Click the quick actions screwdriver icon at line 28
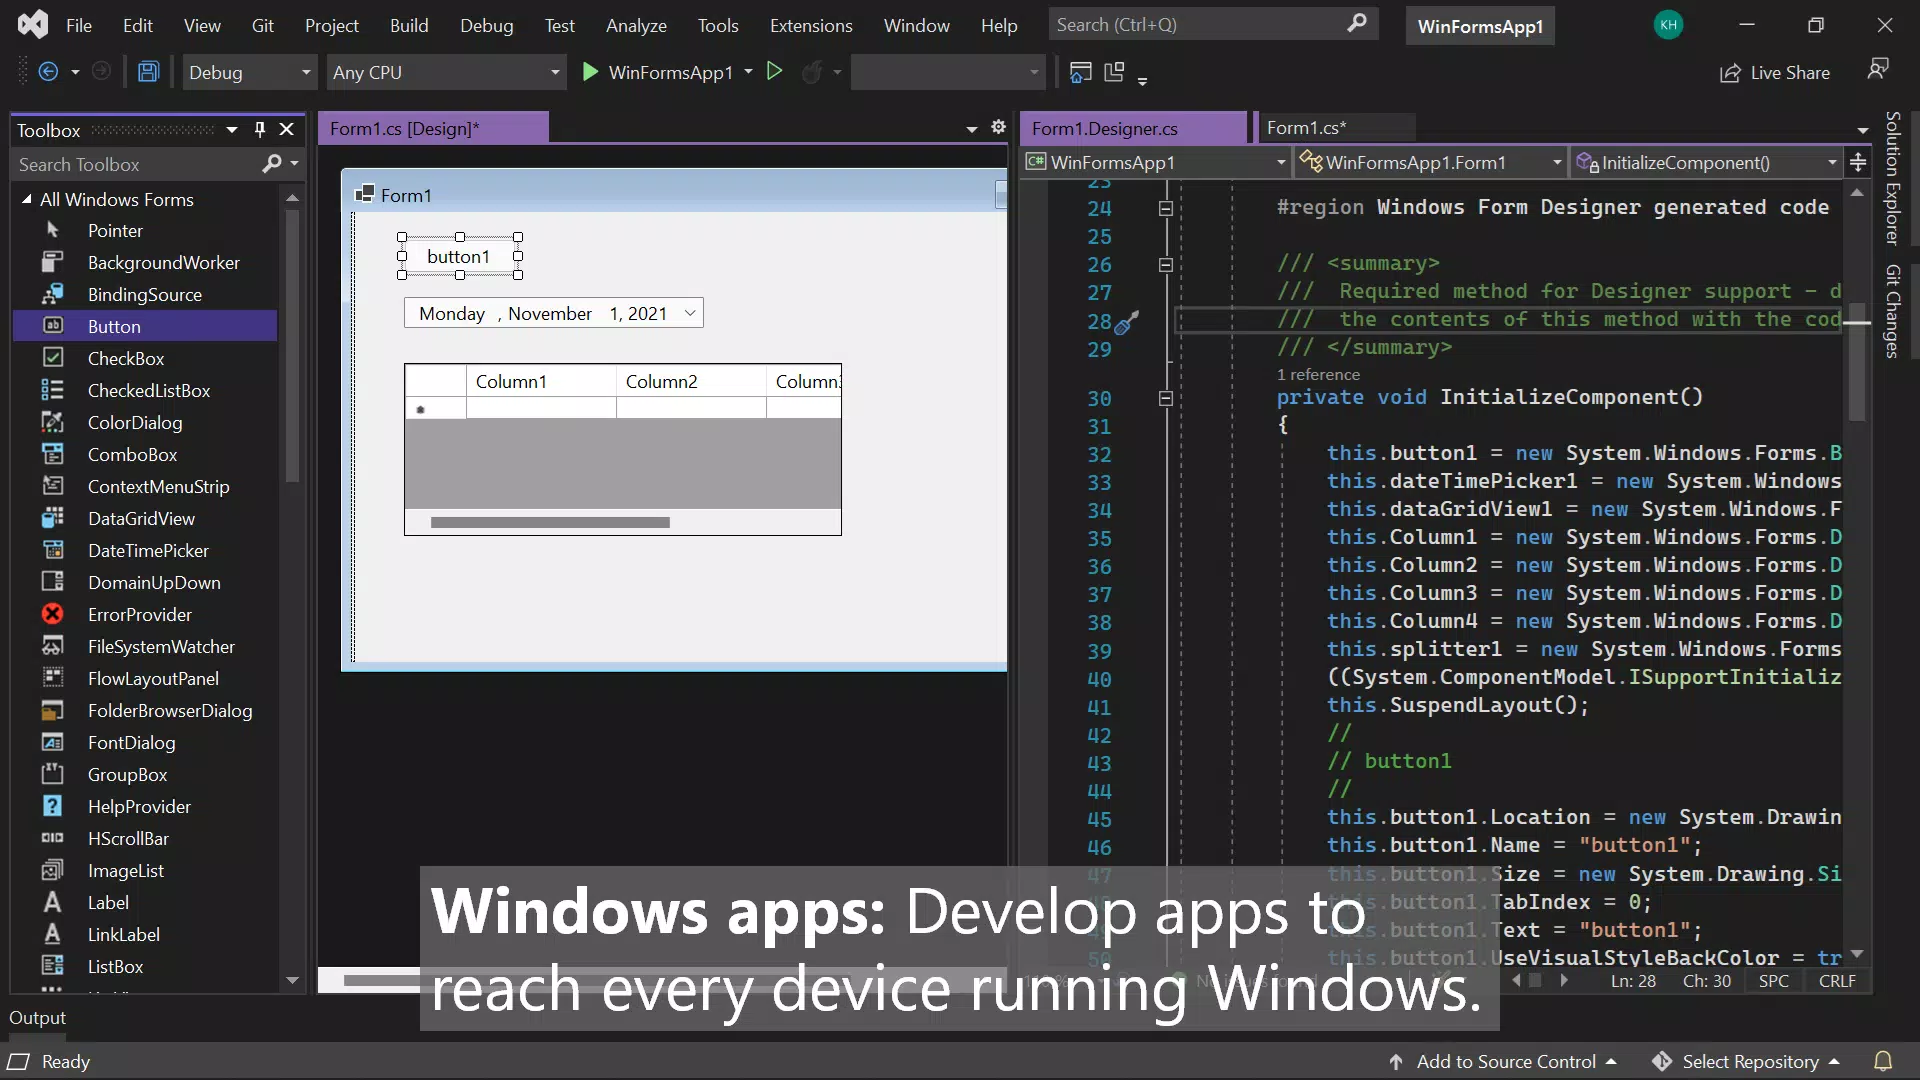The height and width of the screenshot is (1080, 1920). (x=1127, y=323)
